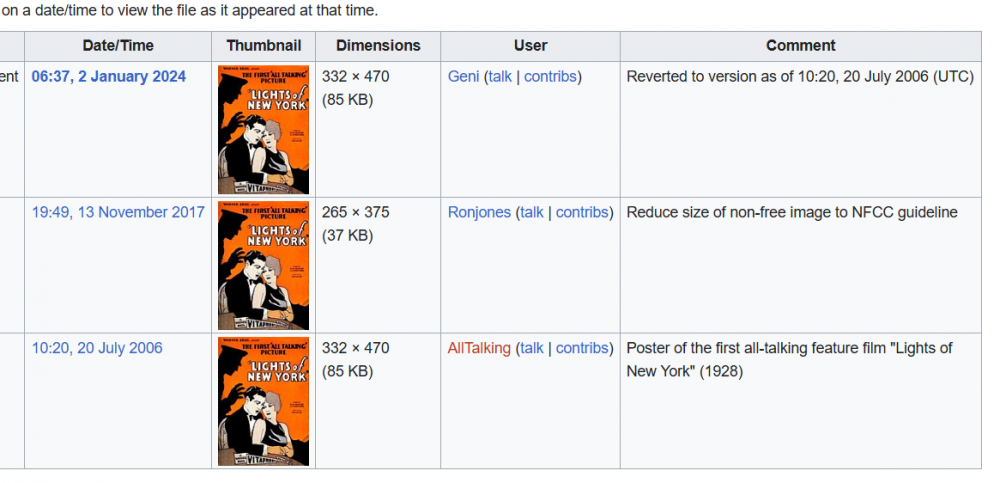
Task: Visit user Ronjones's profile page
Action: pyautogui.click(x=479, y=212)
